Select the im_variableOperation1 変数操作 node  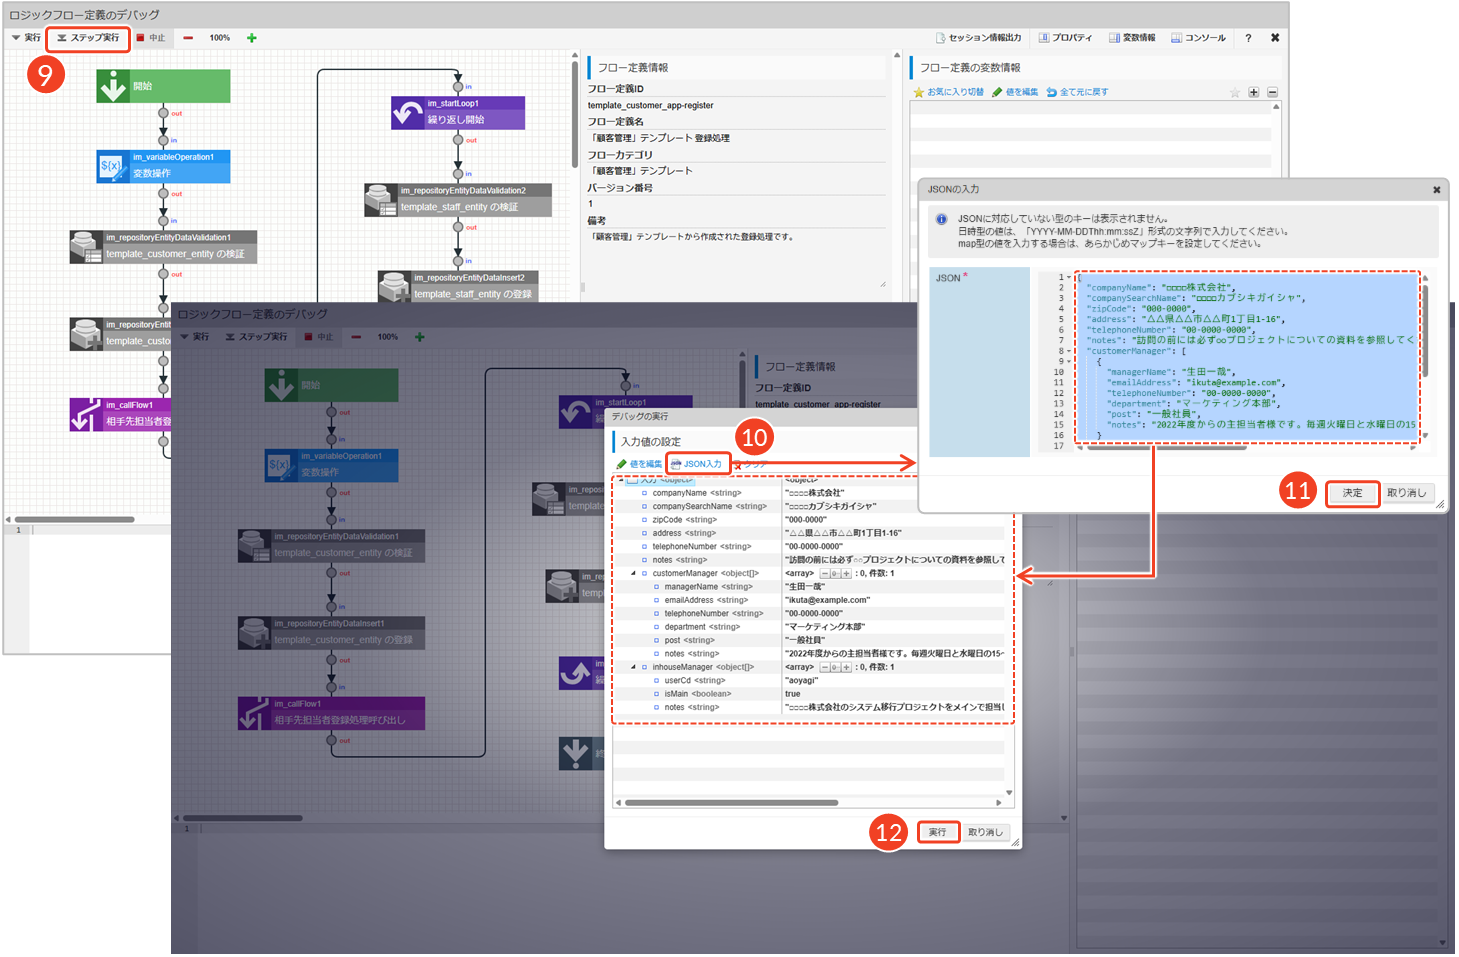[164, 166]
